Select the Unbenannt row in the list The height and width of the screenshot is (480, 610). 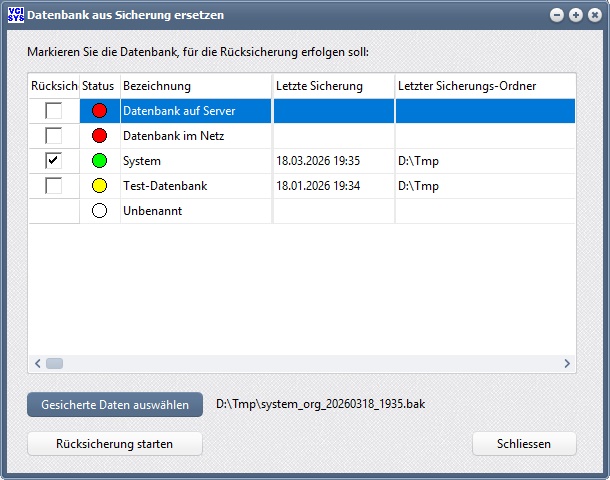pos(195,211)
